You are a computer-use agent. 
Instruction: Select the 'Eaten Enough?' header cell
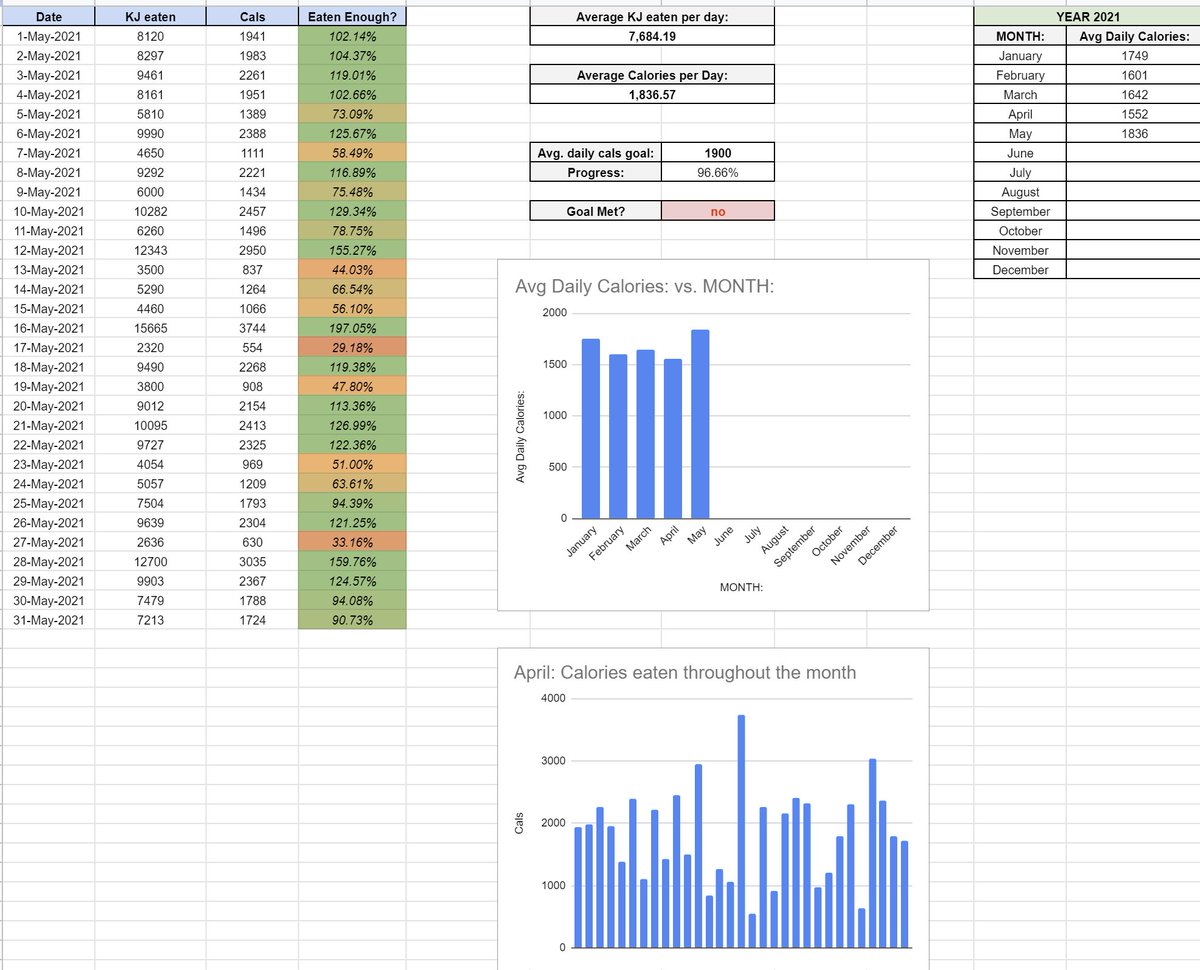coord(352,16)
